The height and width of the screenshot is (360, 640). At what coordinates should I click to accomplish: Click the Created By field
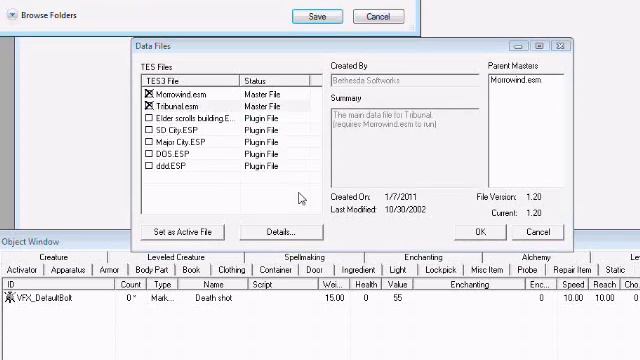[x=404, y=80]
